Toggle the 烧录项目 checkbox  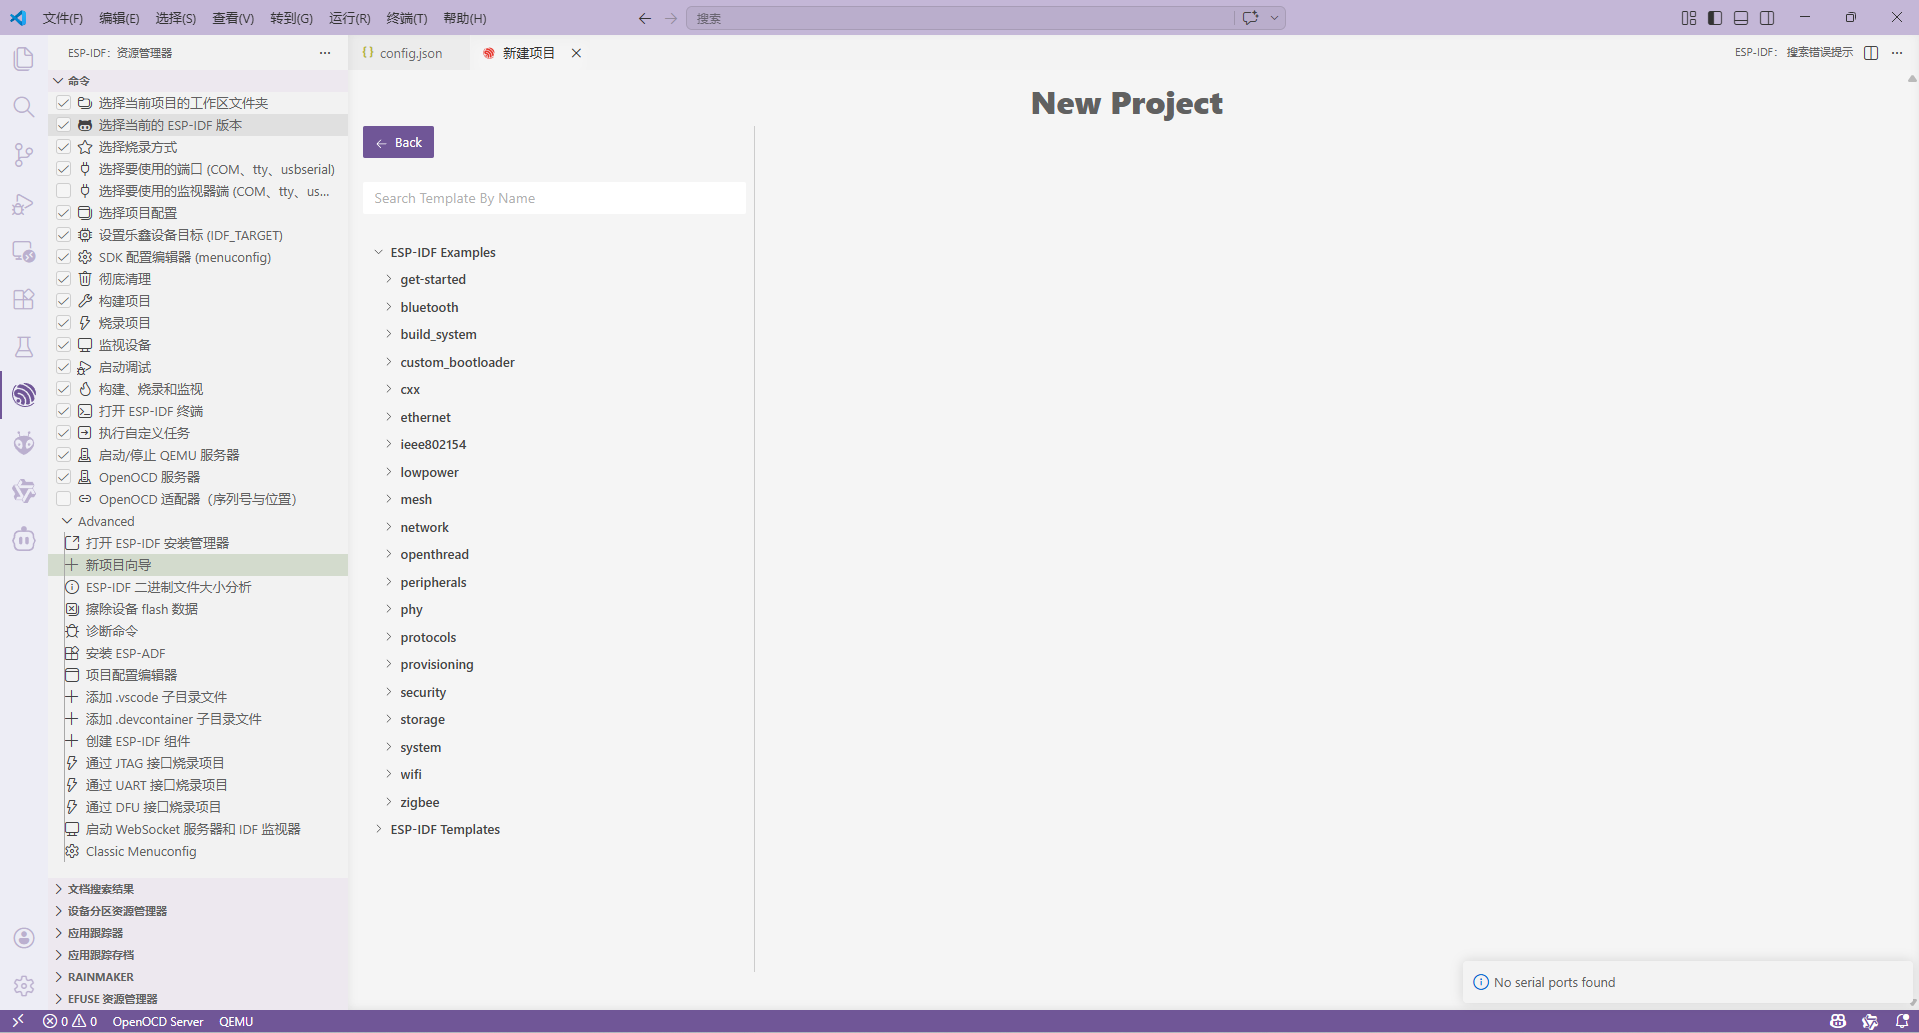pyautogui.click(x=64, y=323)
